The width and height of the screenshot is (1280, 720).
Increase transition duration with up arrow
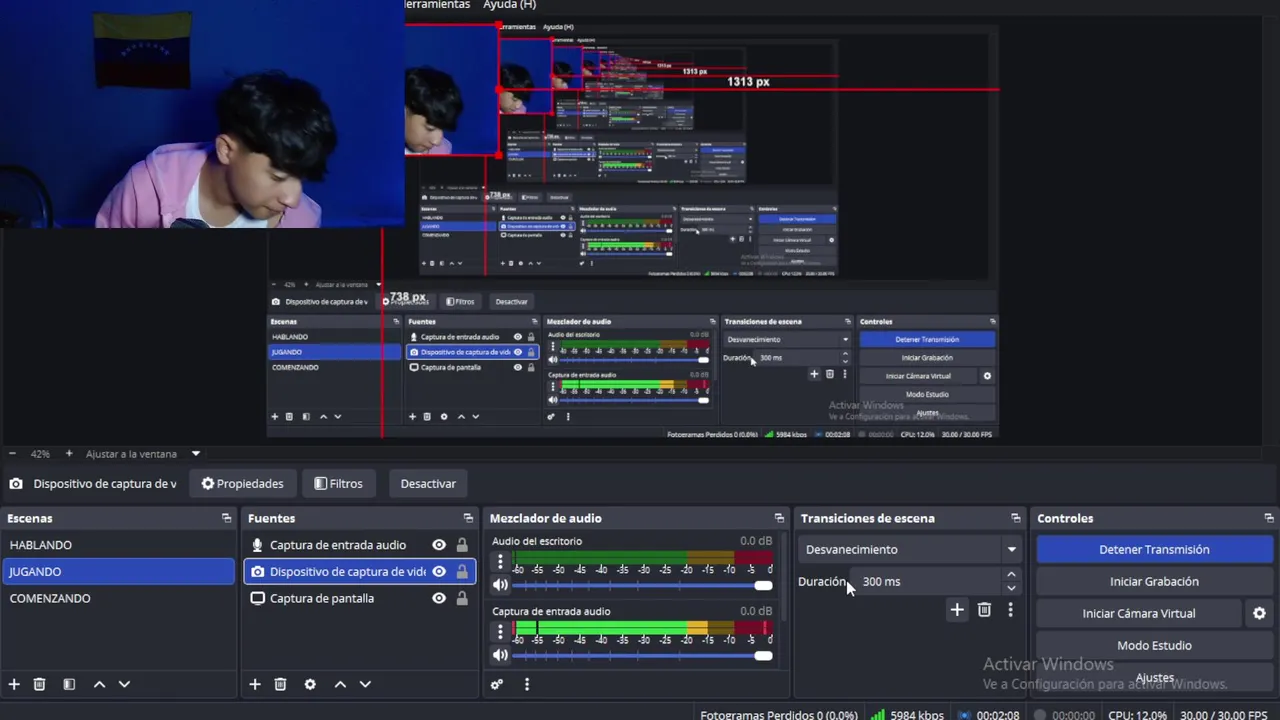(1011, 575)
